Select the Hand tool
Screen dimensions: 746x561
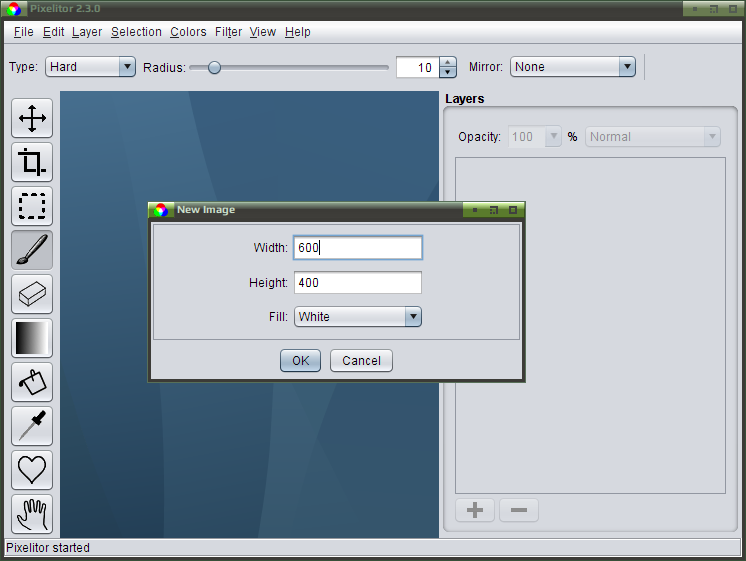32,514
